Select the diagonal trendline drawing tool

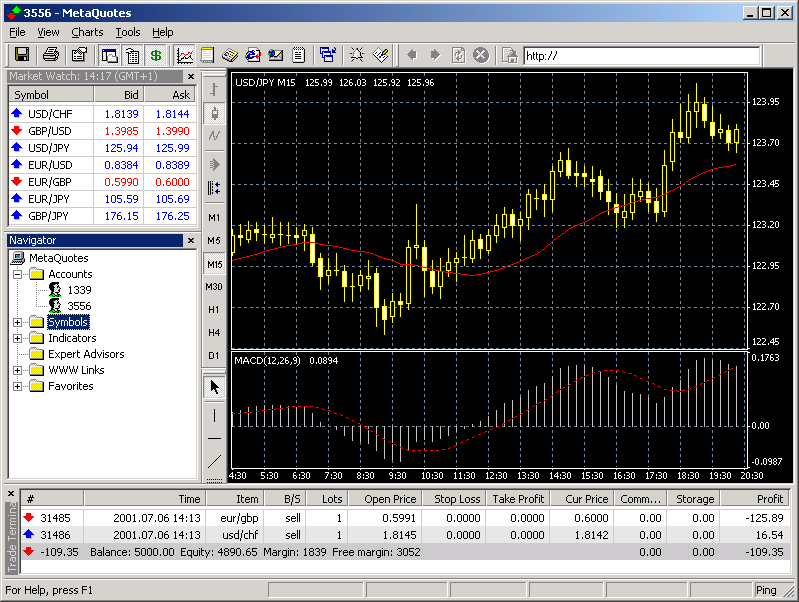(x=214, y=462)
